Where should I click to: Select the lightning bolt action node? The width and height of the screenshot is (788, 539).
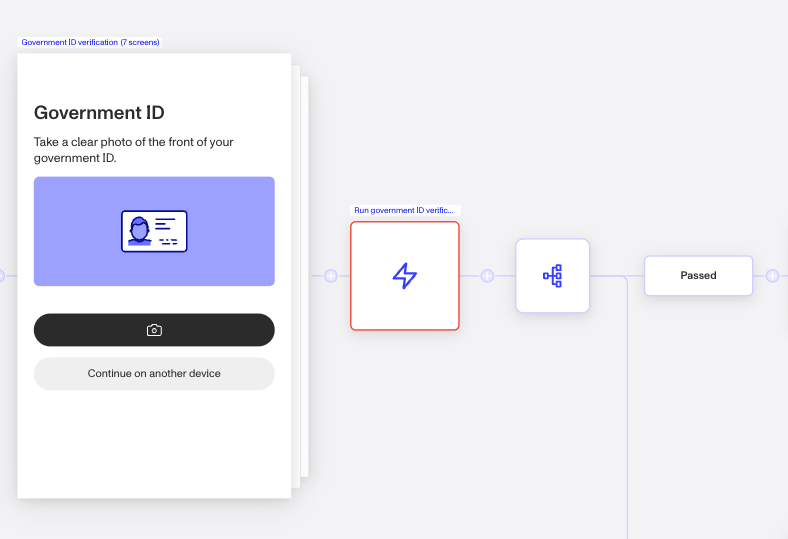click(x=405, y=276)
